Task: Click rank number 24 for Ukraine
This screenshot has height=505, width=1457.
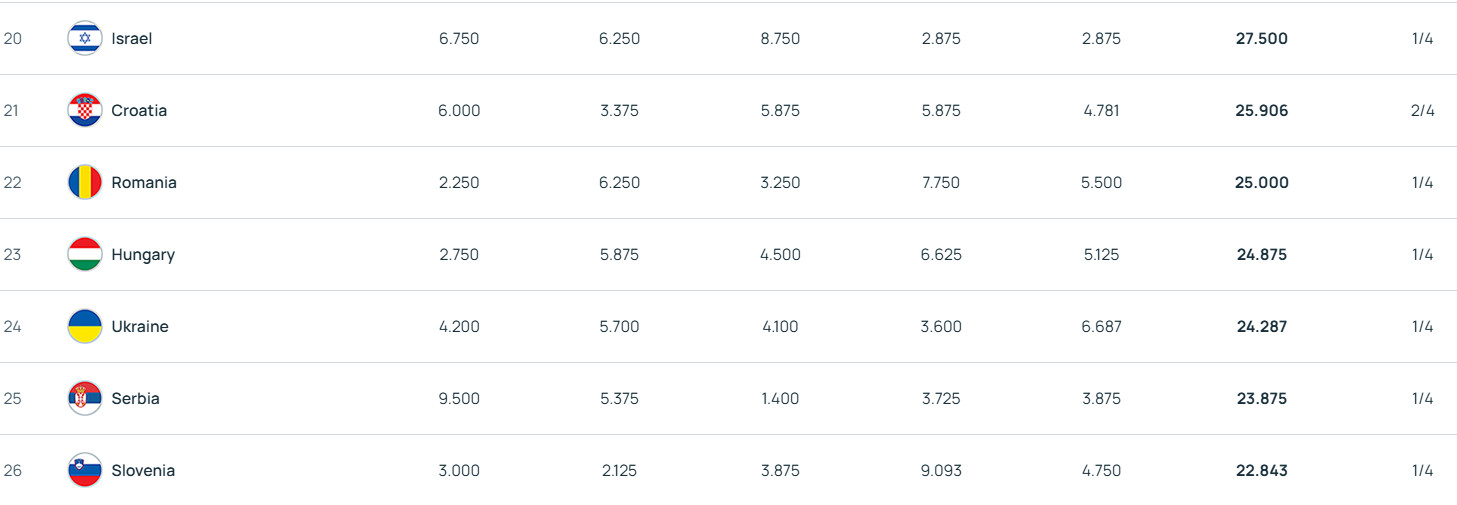Action: pos(12,326)
